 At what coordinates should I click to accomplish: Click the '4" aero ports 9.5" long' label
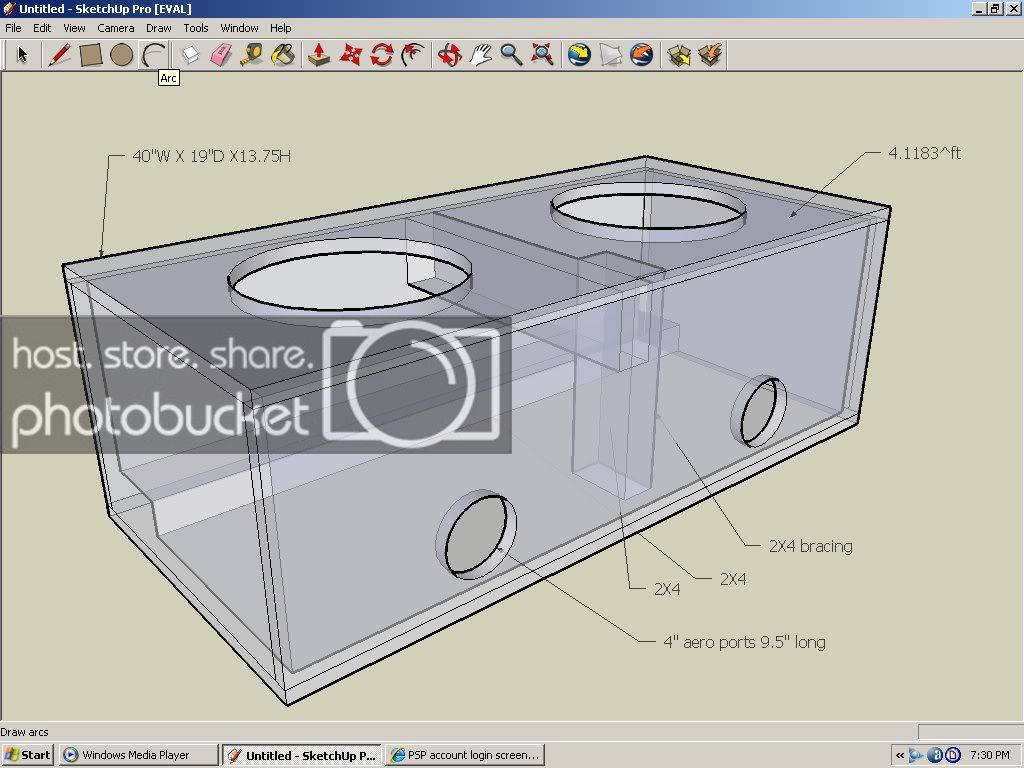point(744,642)
